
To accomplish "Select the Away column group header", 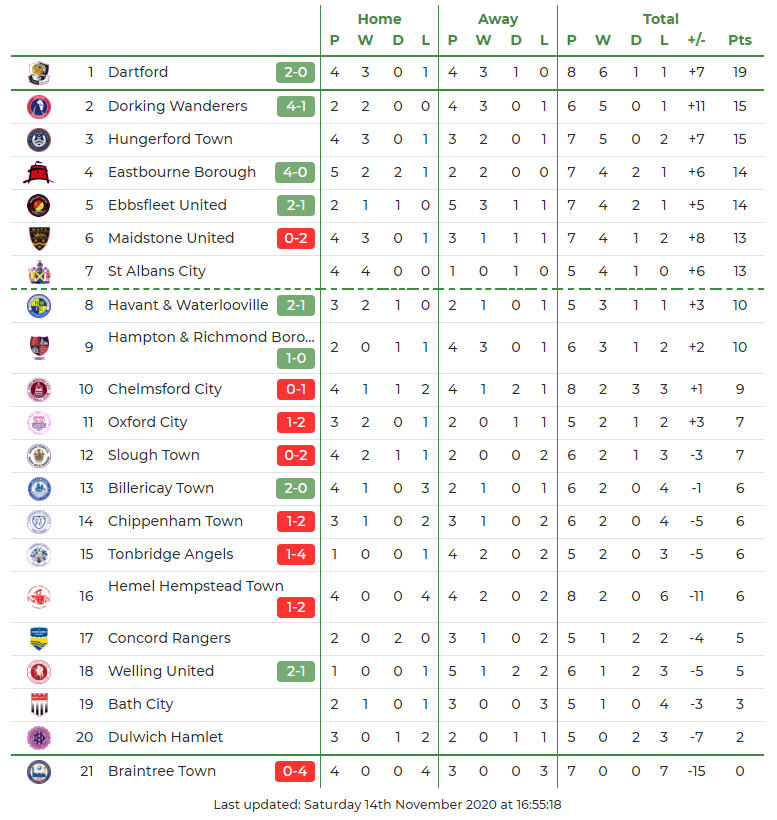I will tap(498, 19).
